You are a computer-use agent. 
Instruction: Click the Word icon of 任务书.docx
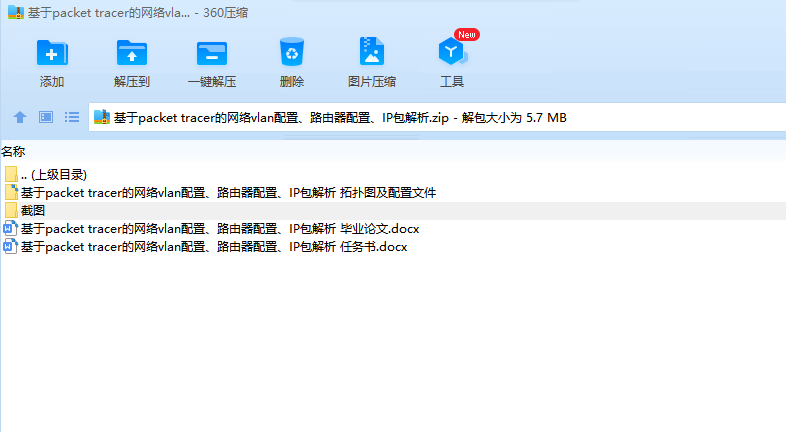[11, 247]
